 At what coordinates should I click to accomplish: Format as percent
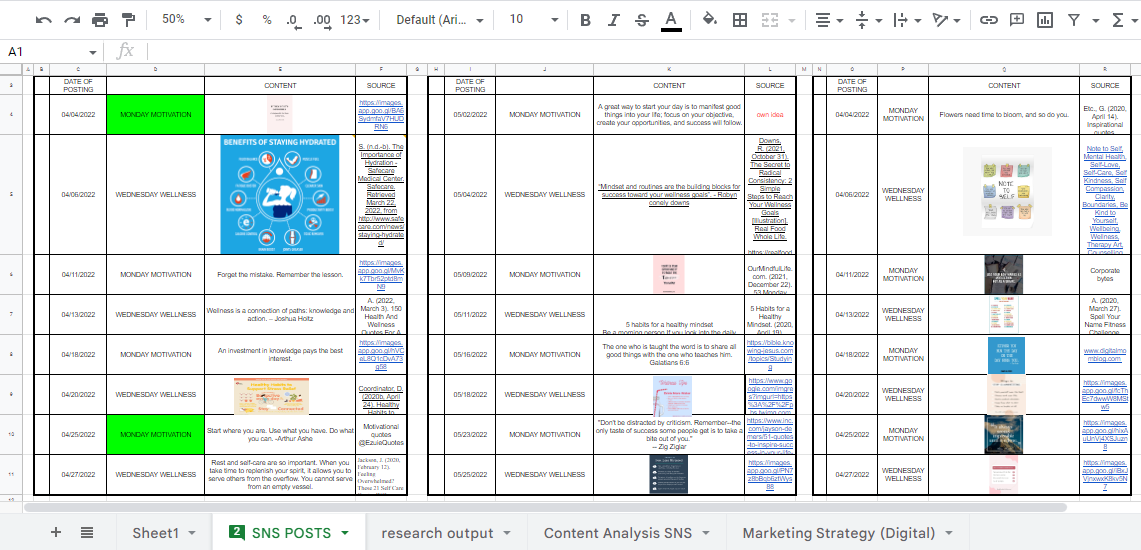tap(267, 20)
